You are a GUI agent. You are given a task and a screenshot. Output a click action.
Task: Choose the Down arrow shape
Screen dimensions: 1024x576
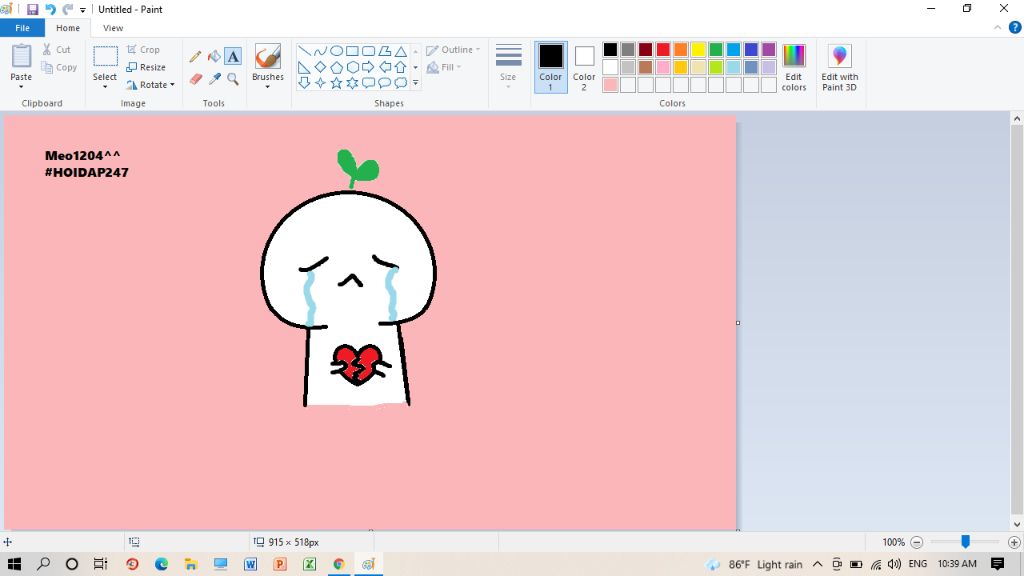304,83
